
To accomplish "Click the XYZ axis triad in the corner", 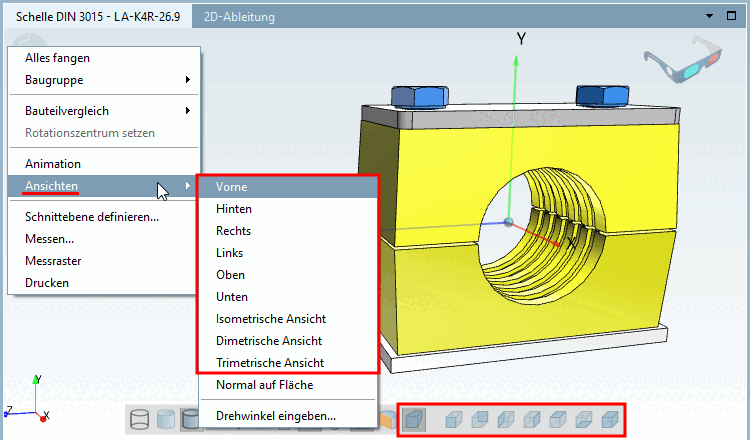I will pyautogui.click(x=27, y=401).
